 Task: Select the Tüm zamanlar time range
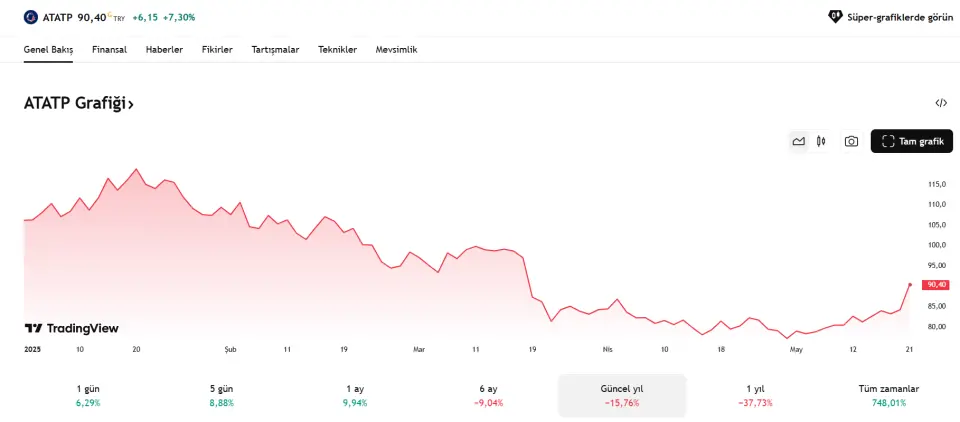(888, 396)
